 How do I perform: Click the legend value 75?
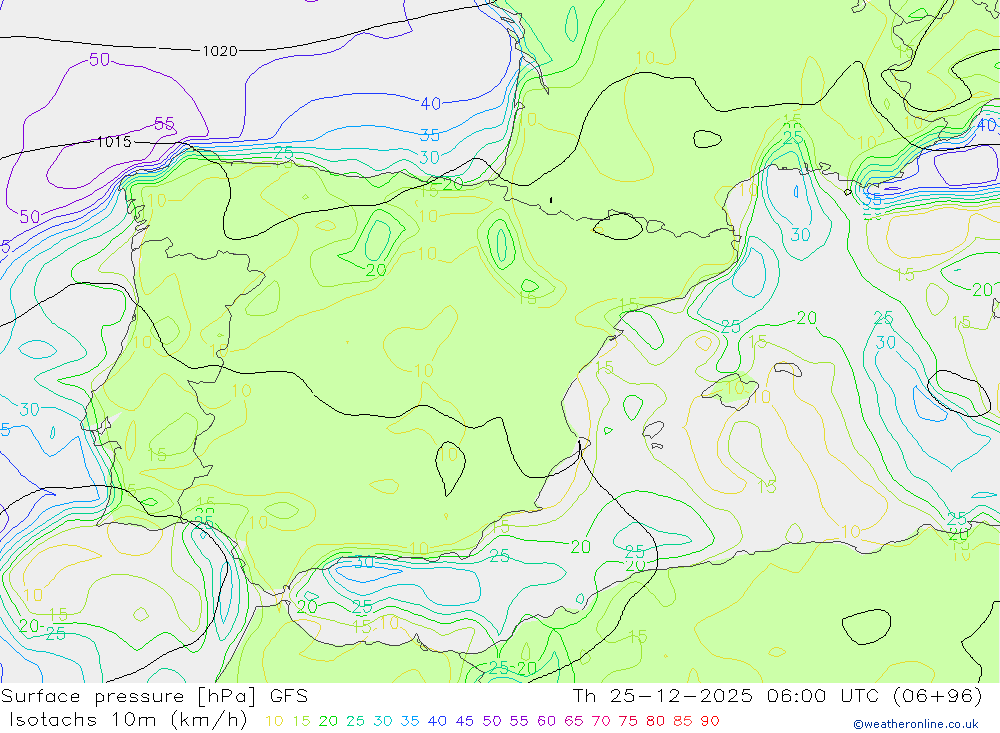[628, 721]
